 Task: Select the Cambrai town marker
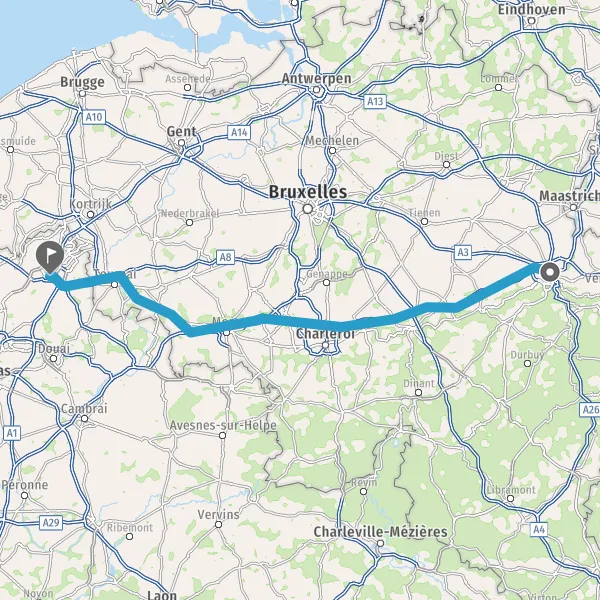tap(85, 419)
